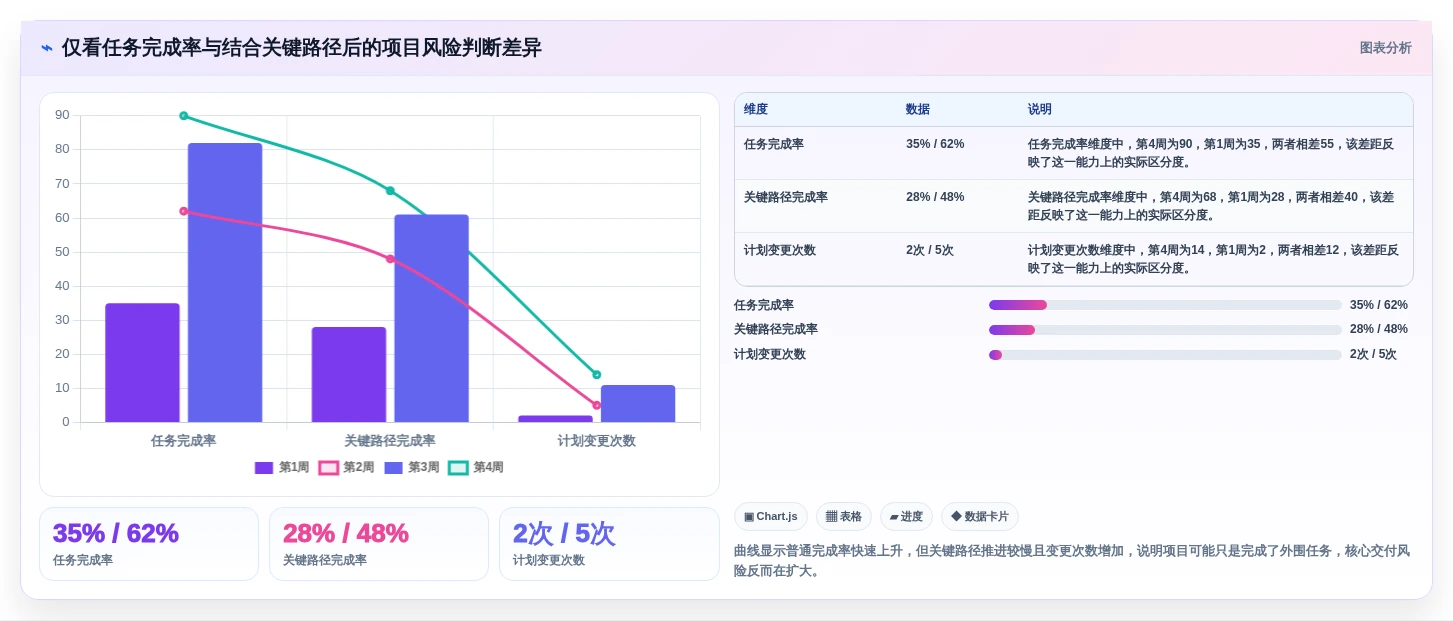1453x621 pixels.
Task: Toggle the 第3周 legend swatch
Action: [394, 468]
